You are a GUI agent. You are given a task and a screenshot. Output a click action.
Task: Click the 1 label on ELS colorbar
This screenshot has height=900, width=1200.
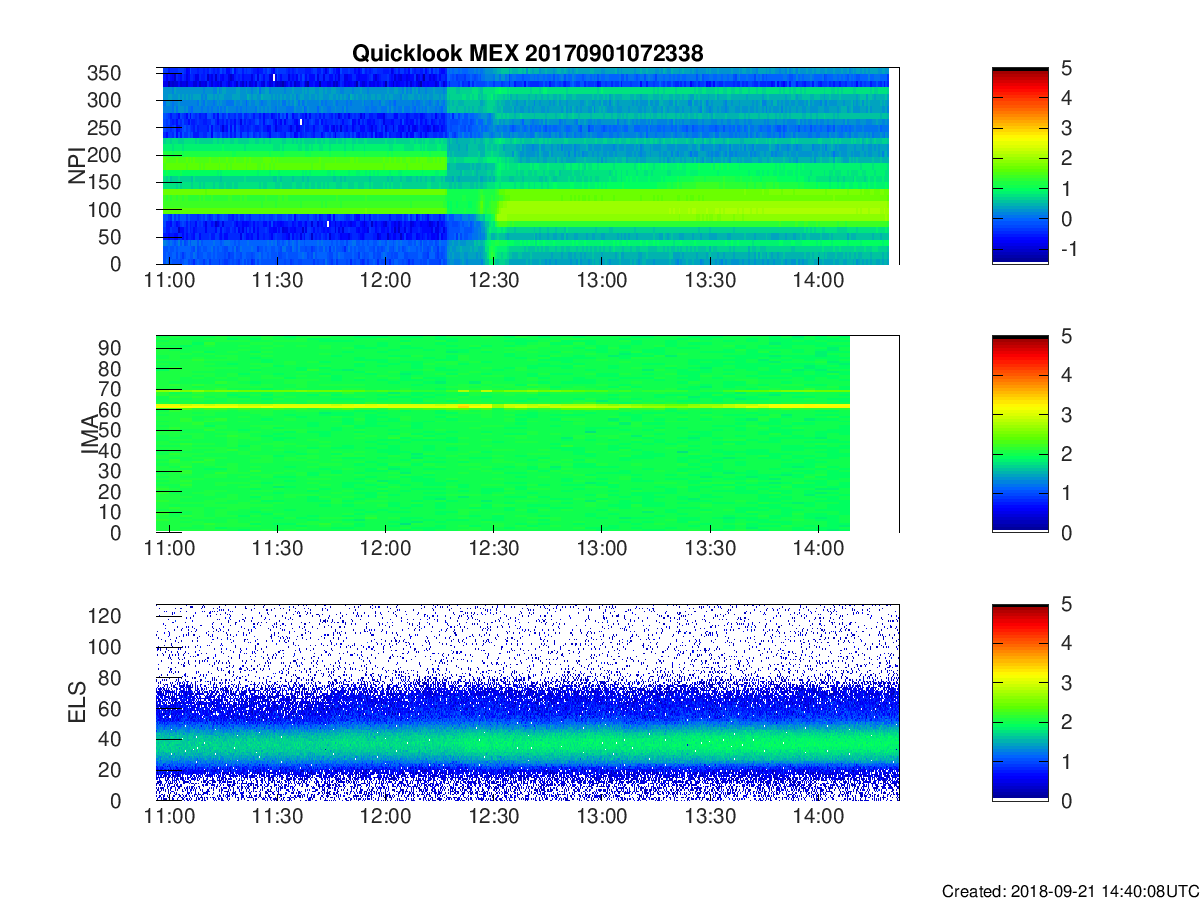pos(1067,761)
